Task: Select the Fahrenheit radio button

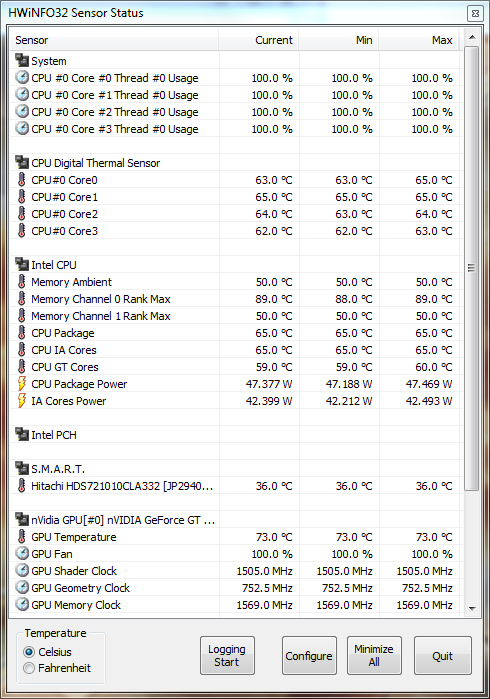Action: coord(29,668)
